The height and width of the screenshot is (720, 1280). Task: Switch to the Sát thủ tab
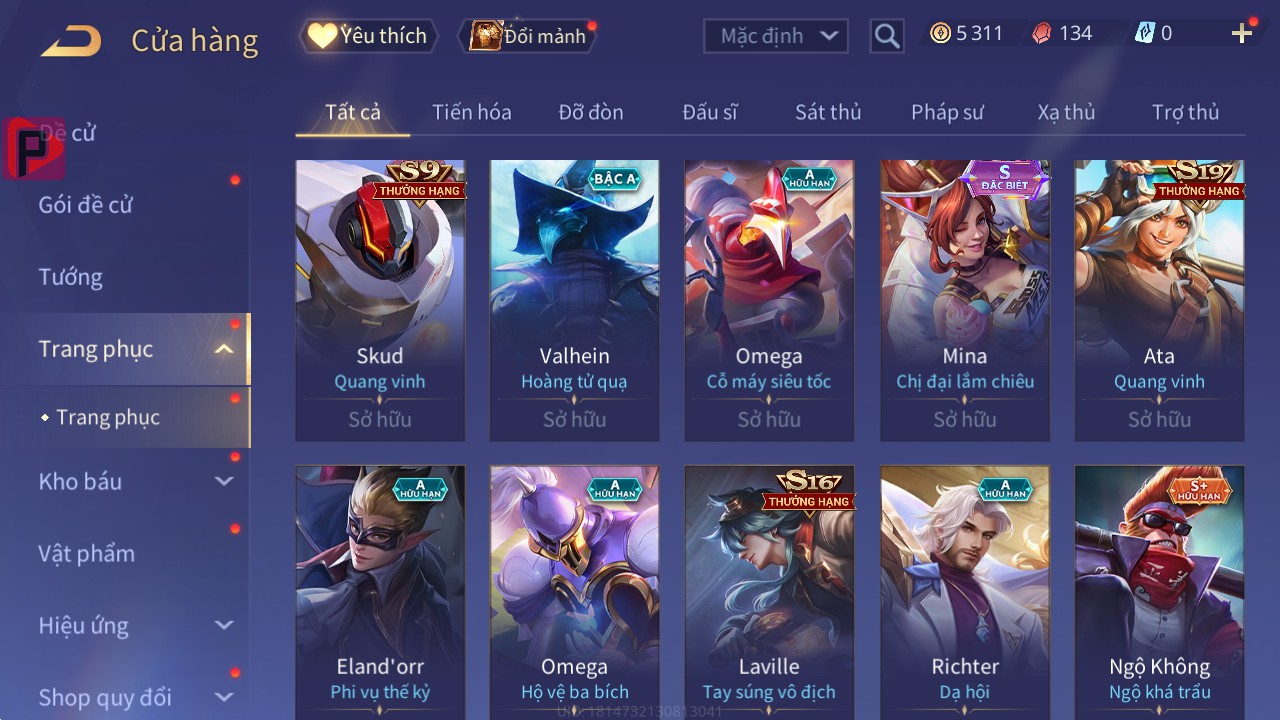pyautogui.click(x=828, y=112)
